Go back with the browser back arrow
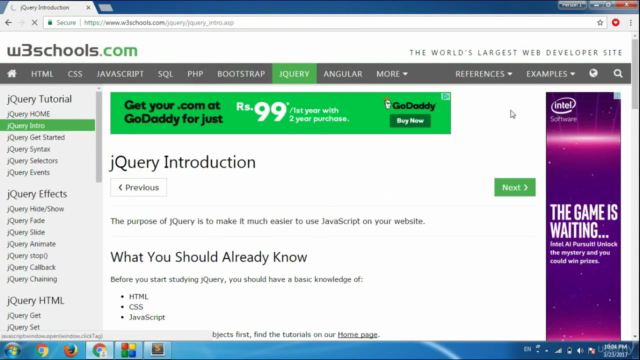 (9, 22)
